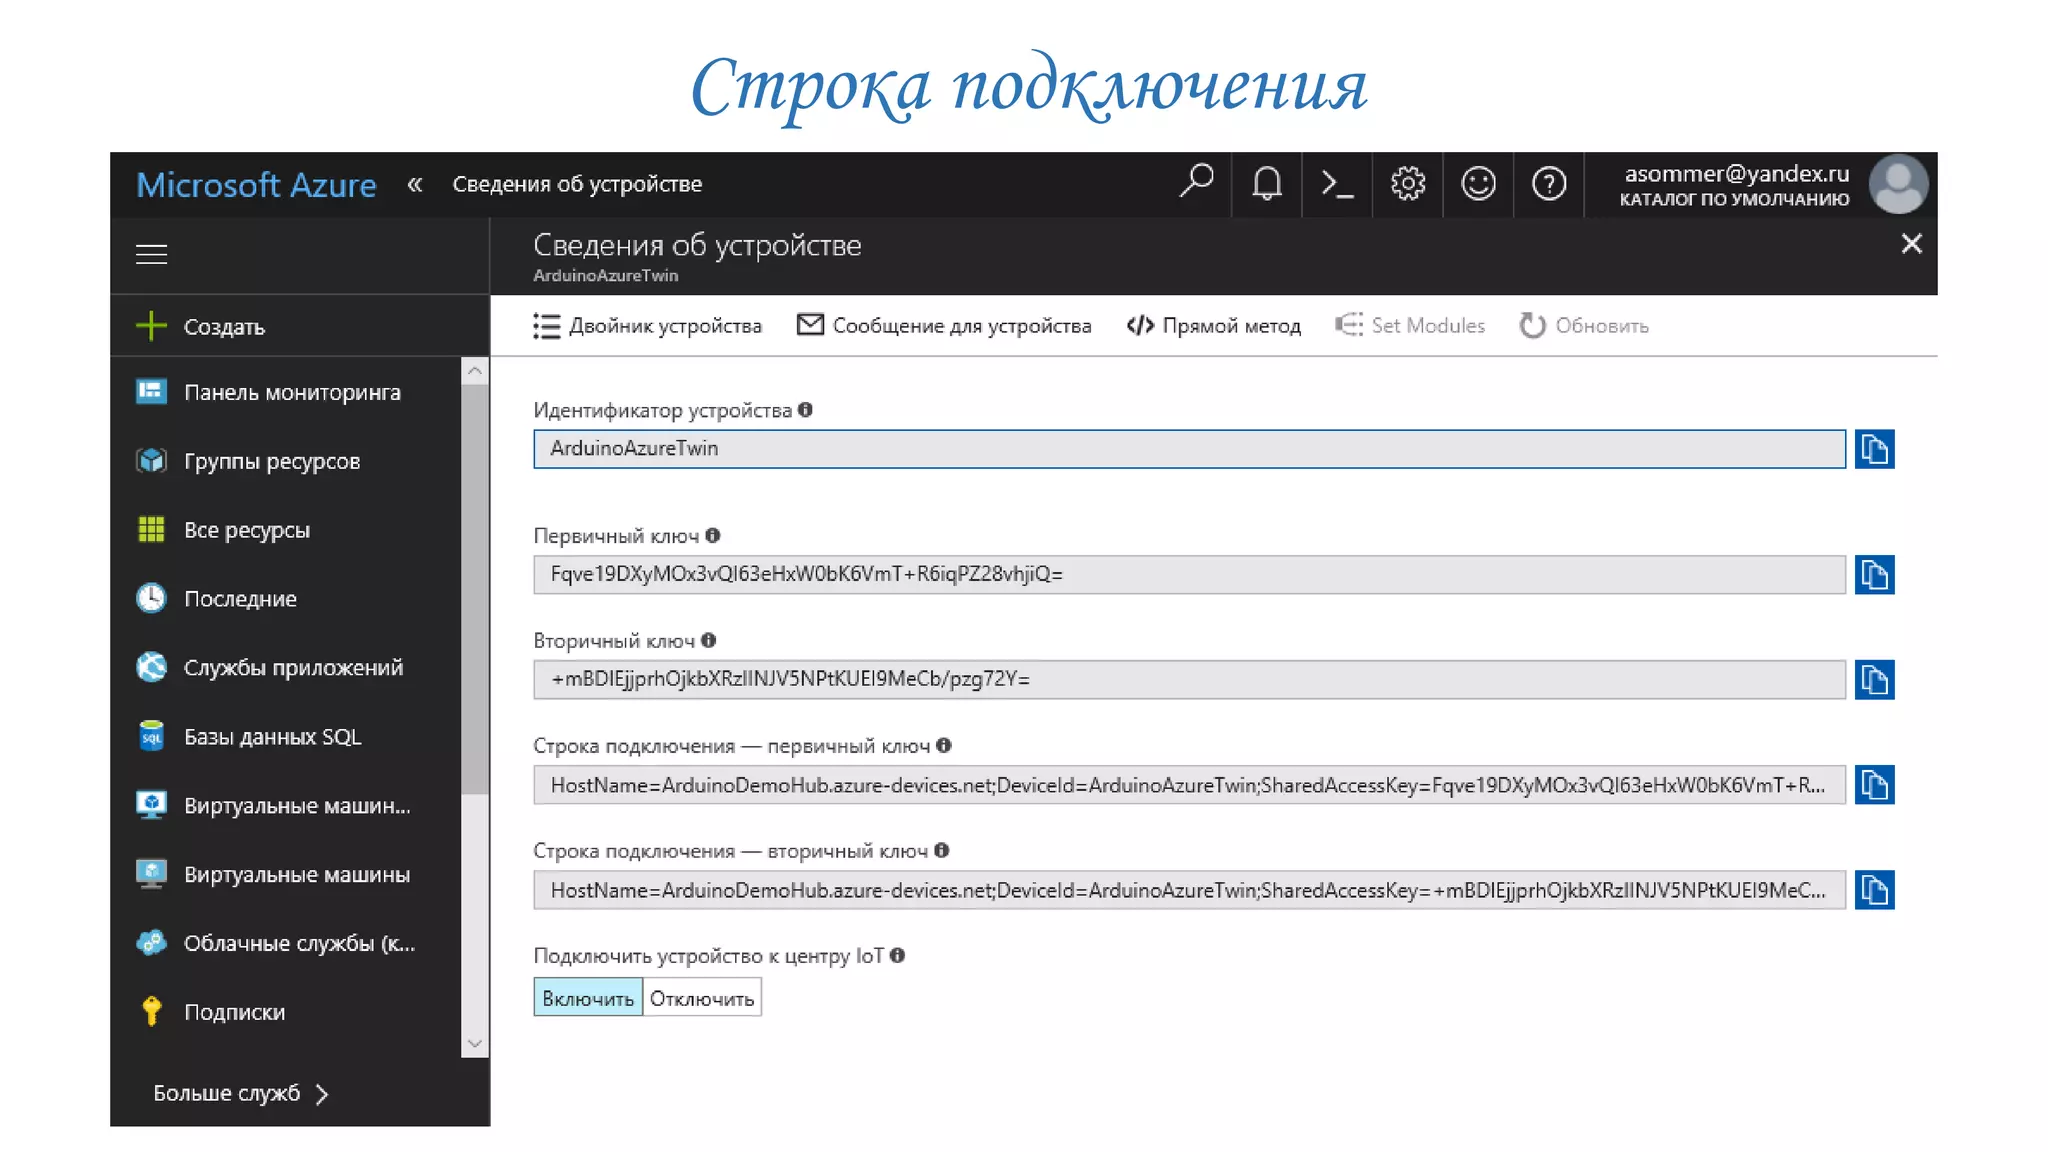Click ArduinoAzureTwin identifier field
2048x1152 pixels.
point(1189,449)
